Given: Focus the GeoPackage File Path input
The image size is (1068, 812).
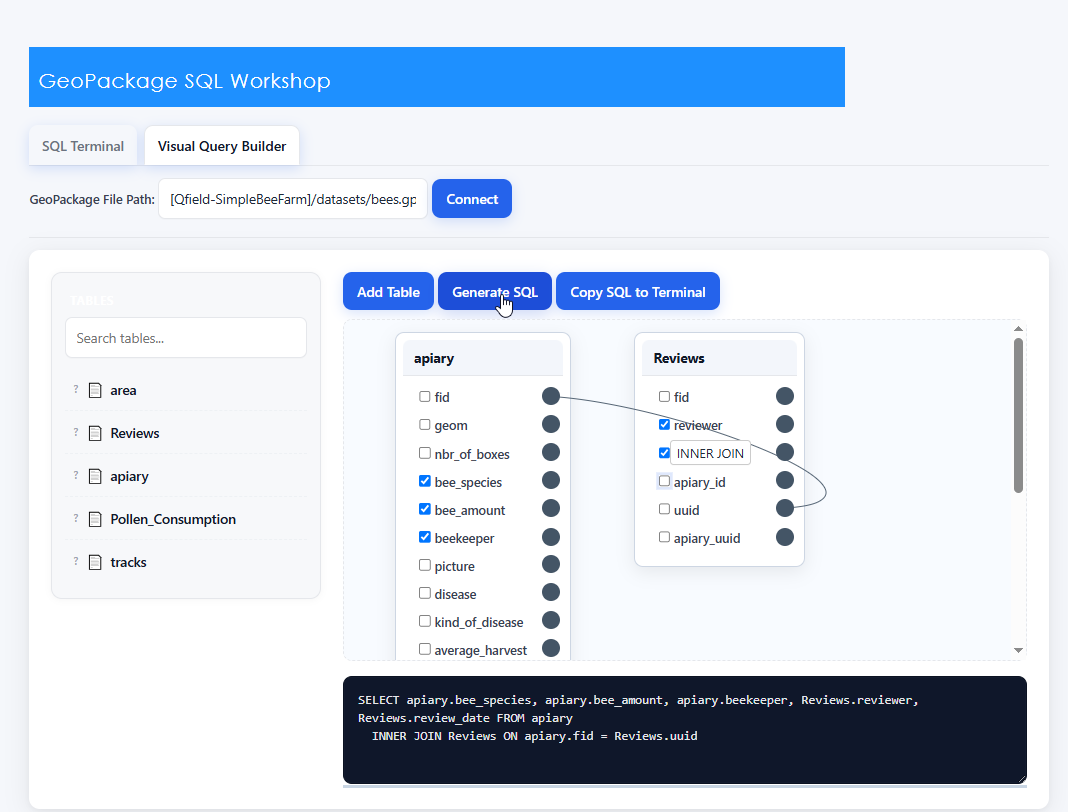Looking at the screenshot, I should pyautogui.click(x=293, y=199).
